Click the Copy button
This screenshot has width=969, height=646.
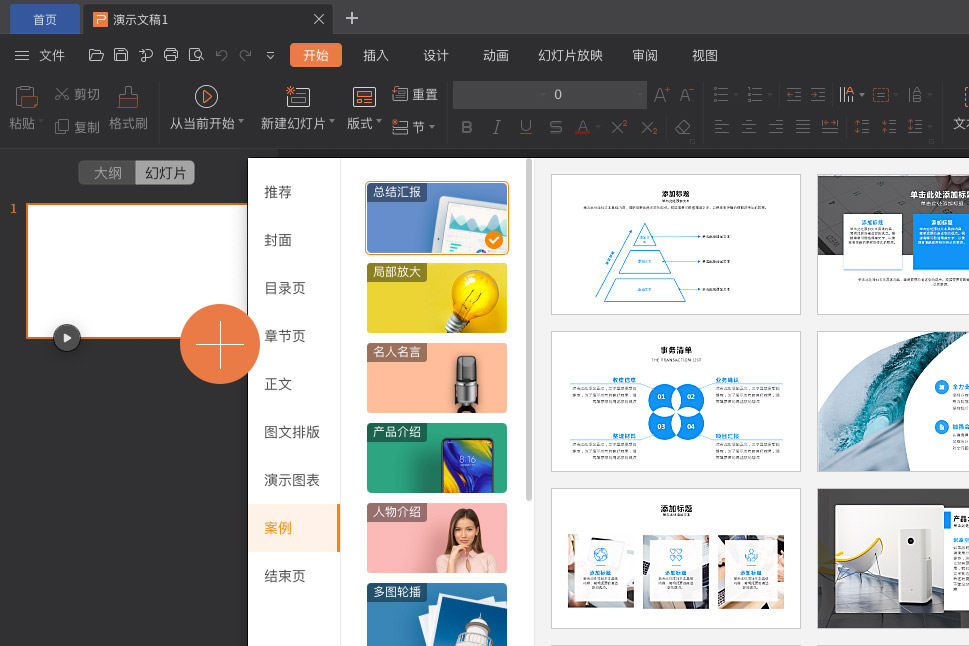point(77,127)
